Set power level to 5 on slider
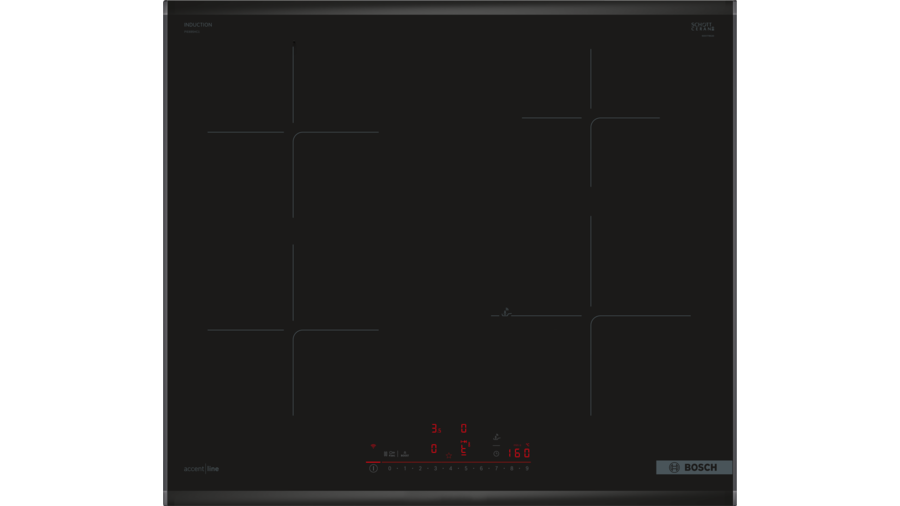The height and width of the screenshot is (506, 900). [465, 468]
